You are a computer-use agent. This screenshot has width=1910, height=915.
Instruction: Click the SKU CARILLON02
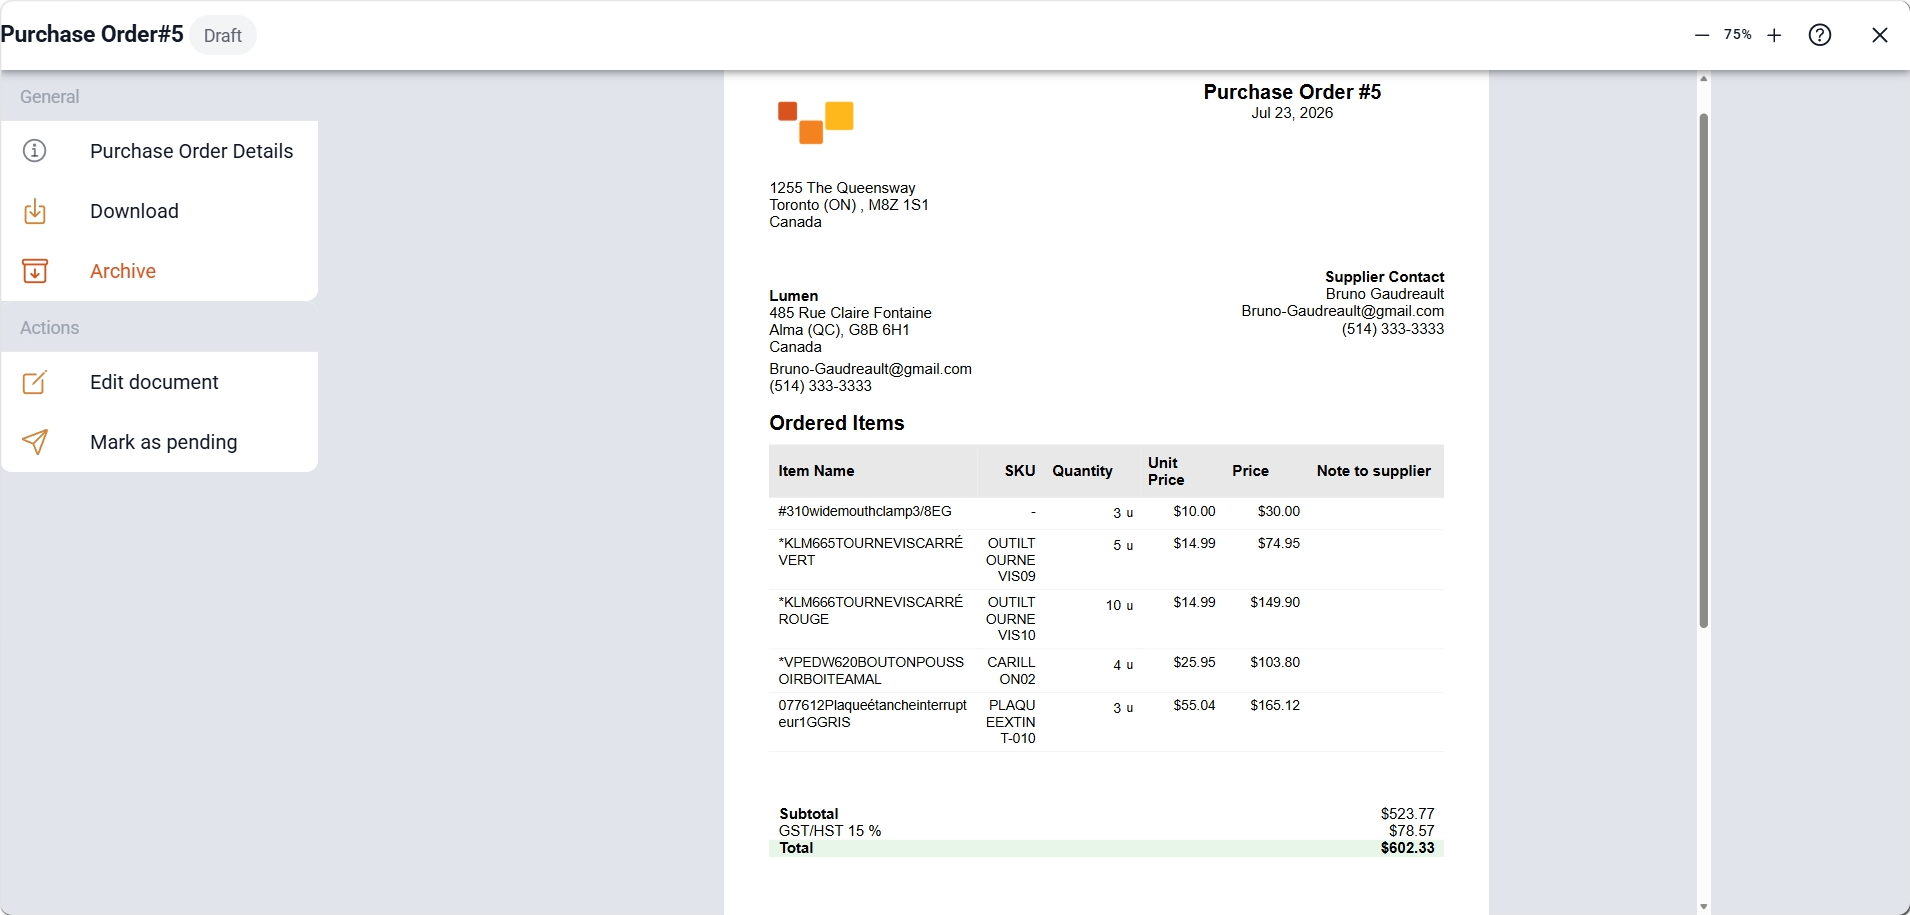pos(1011,671)
